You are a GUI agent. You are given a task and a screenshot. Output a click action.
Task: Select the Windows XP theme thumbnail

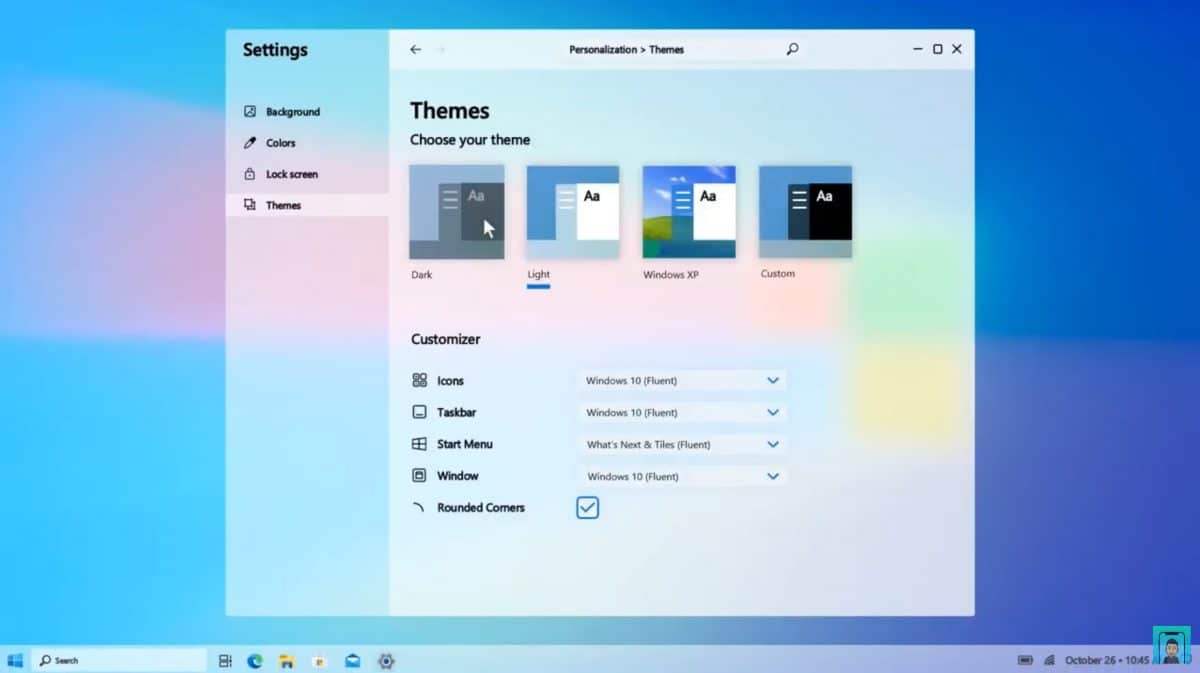coord(688,210)
